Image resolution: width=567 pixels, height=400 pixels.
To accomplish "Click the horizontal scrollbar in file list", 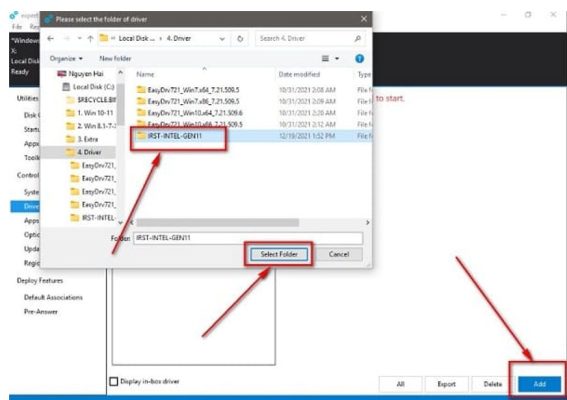I will click(x=217, y=222).
